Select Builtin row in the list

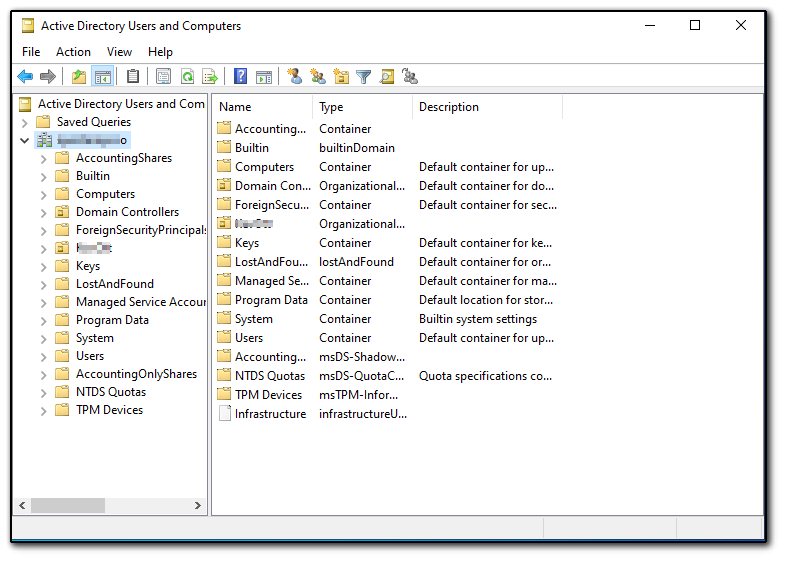tap(387, 148)
